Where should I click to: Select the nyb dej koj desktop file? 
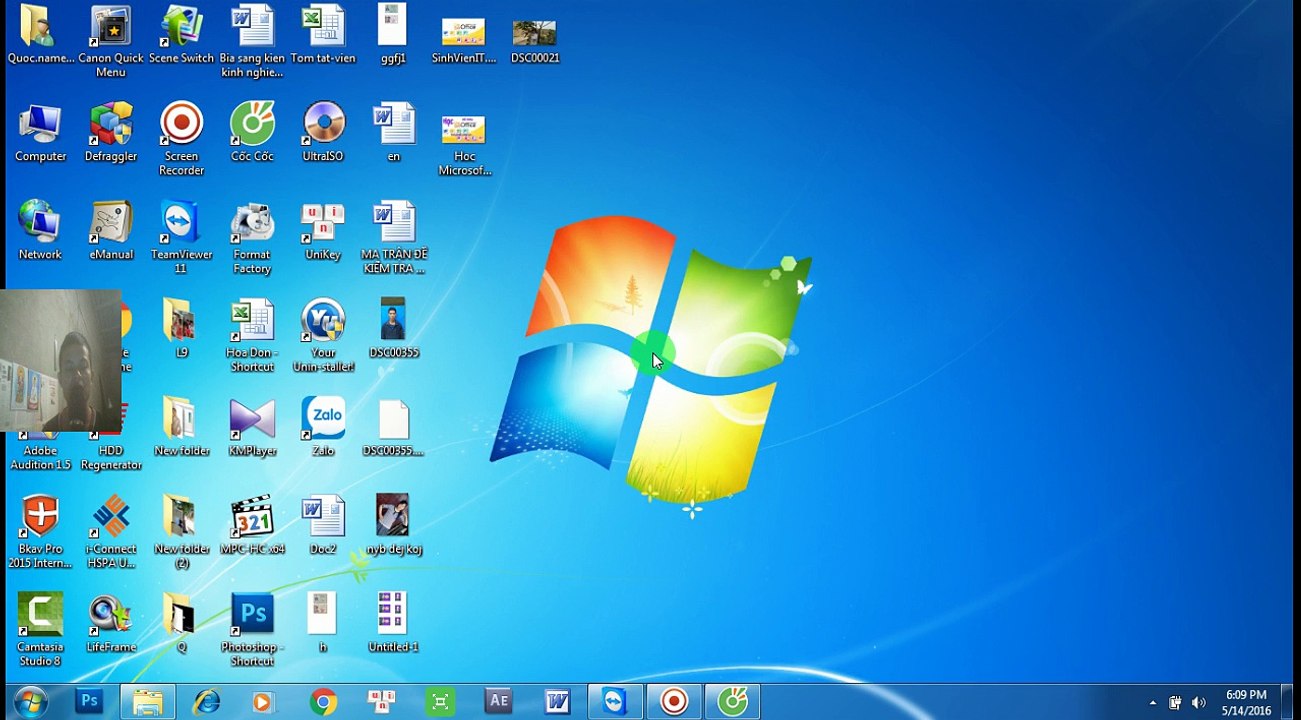click(393, 524)
